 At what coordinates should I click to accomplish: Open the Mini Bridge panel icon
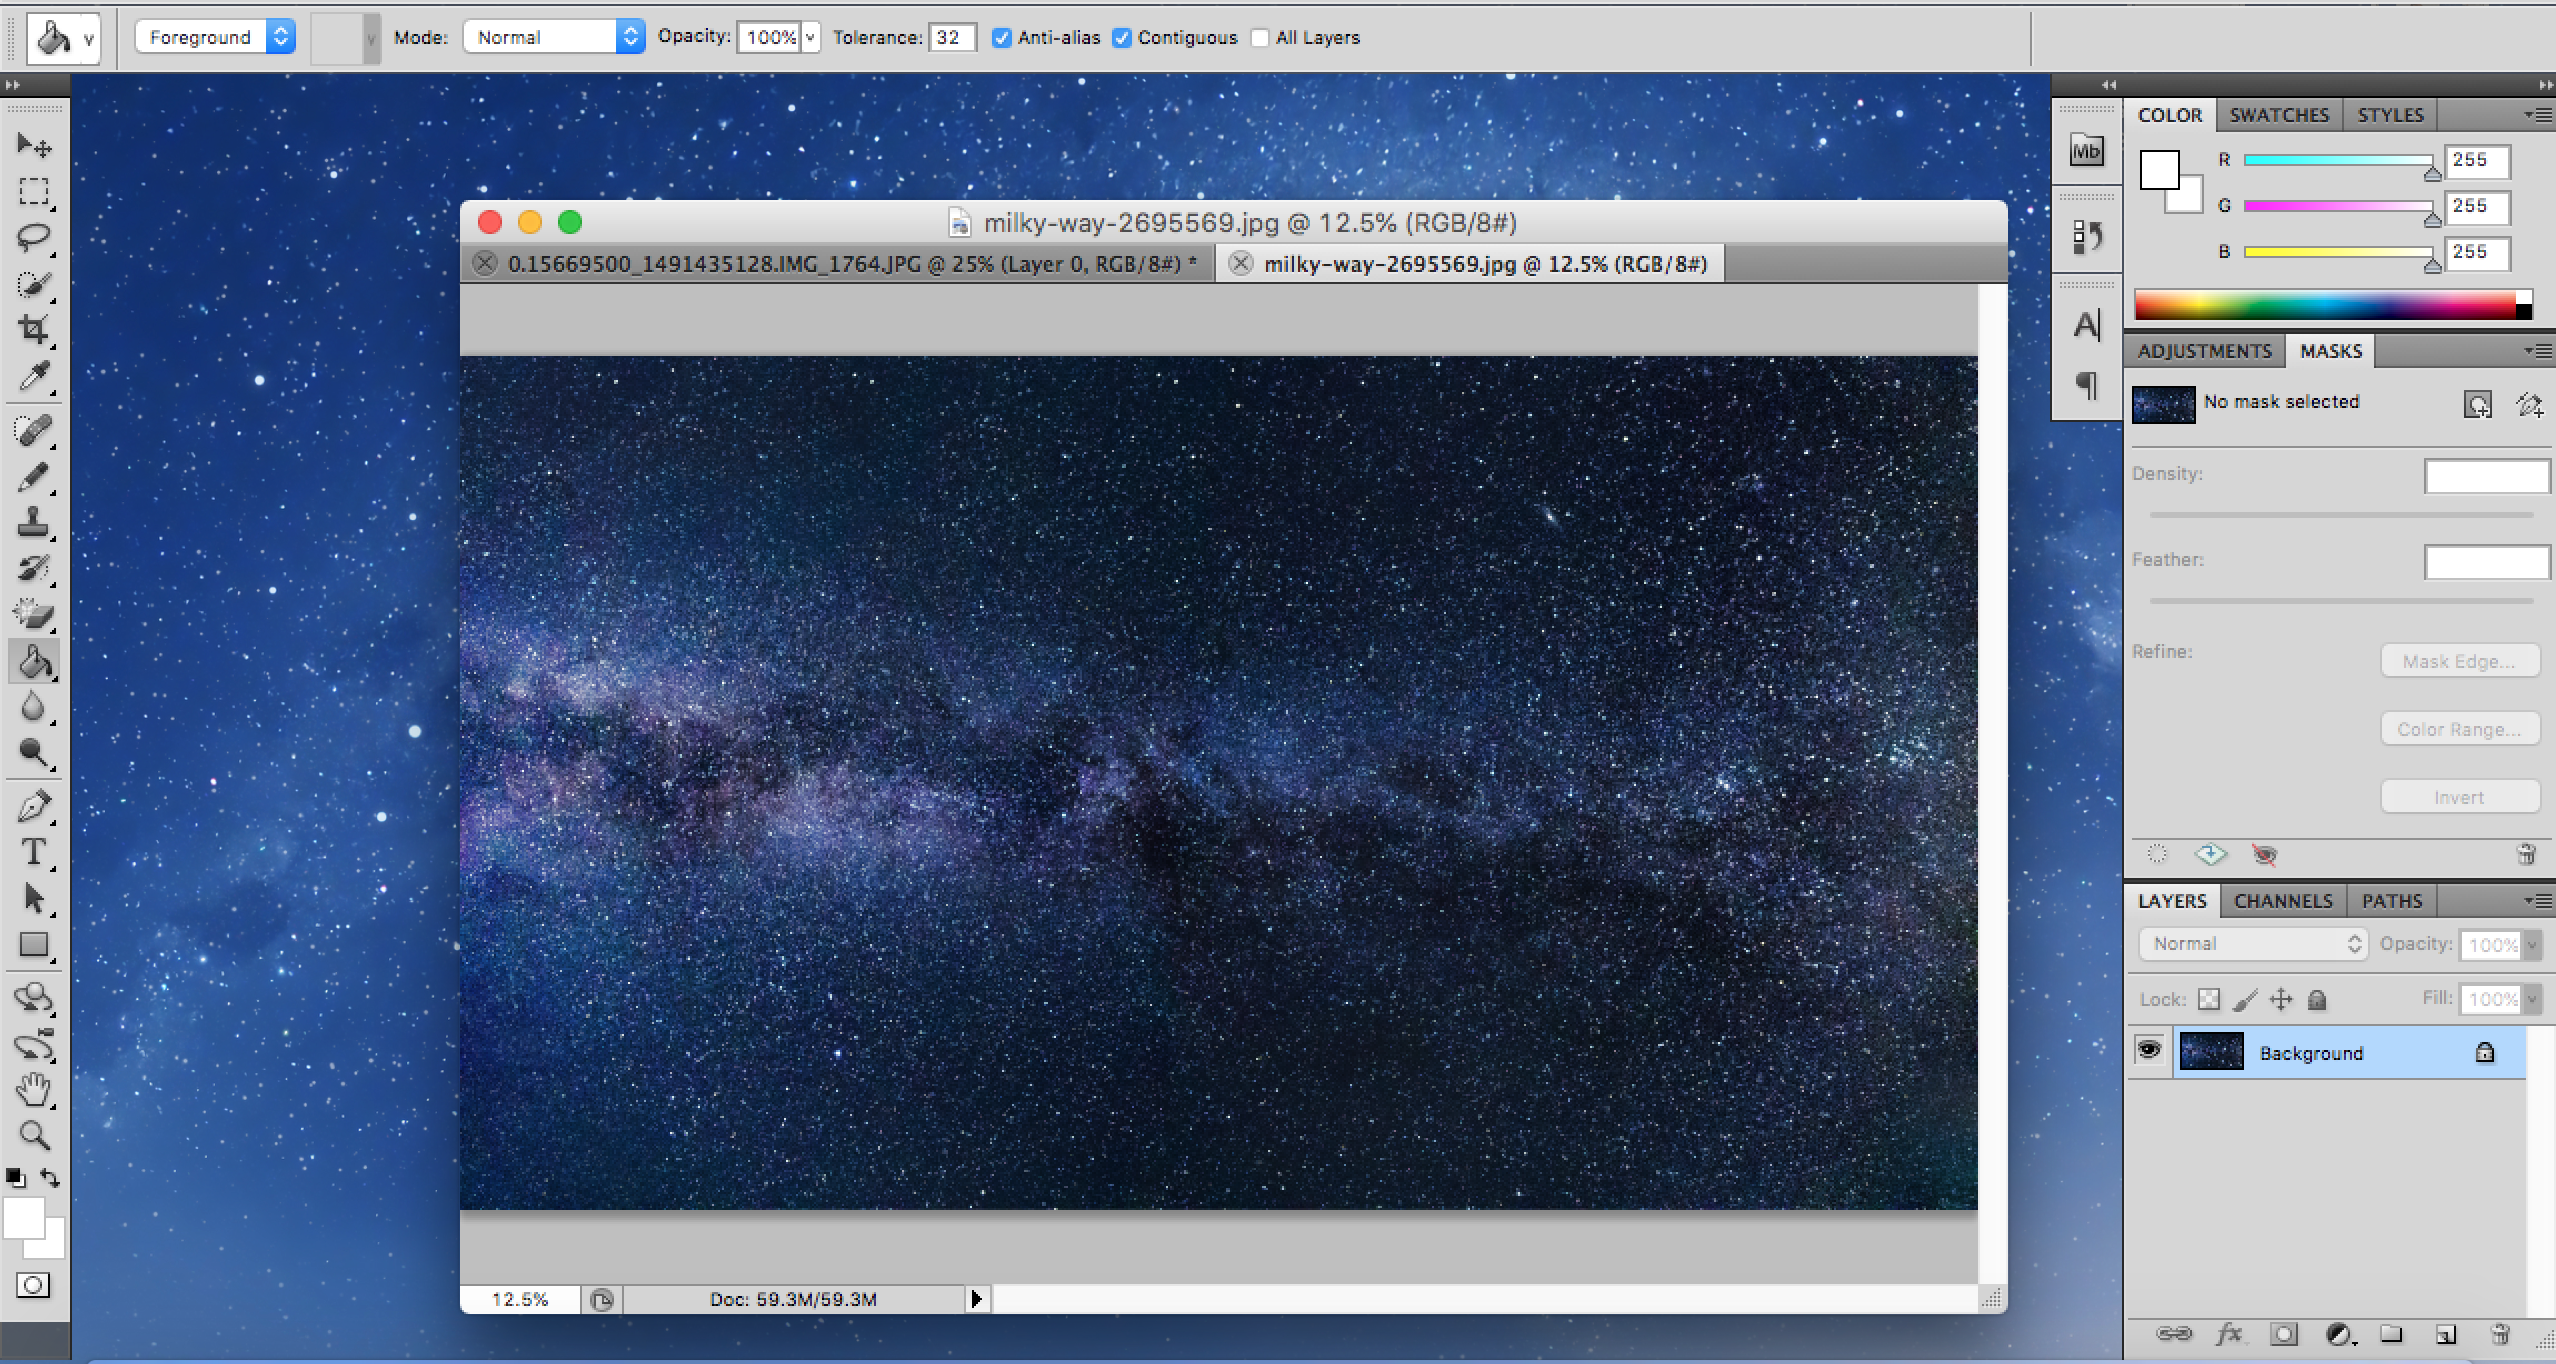click(2086, 151)
